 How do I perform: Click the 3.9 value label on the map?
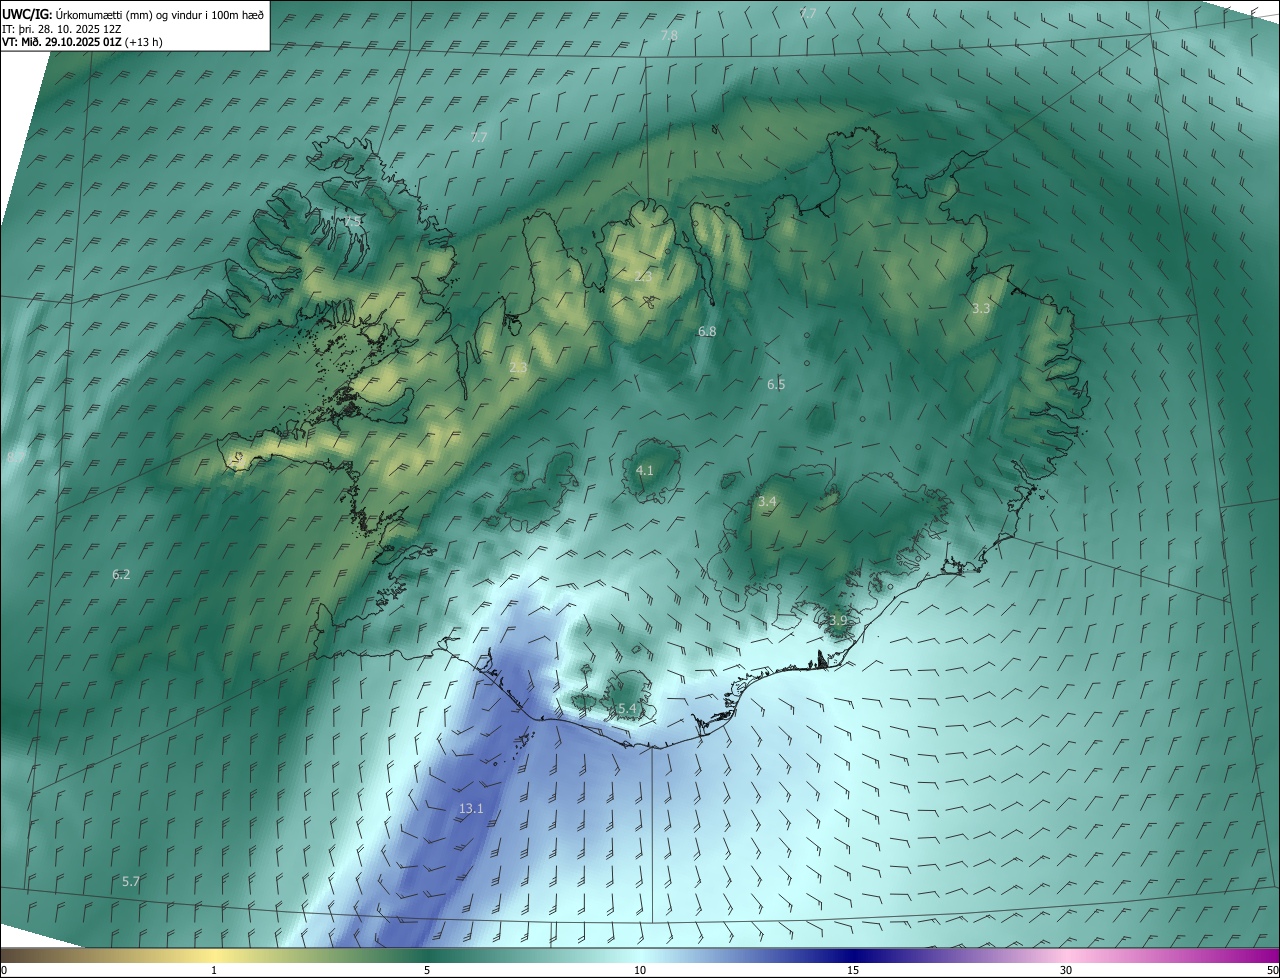(838, 621)
